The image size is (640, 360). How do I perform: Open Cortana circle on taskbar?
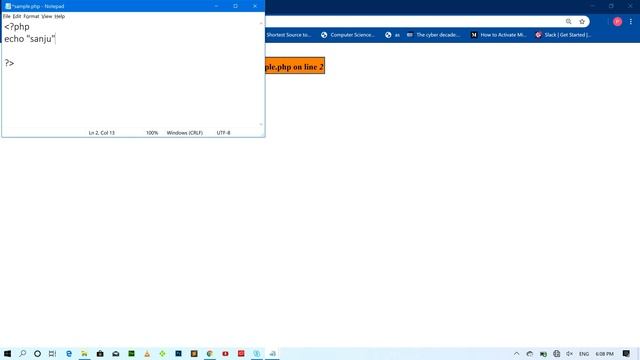pyautogui.click(x=37, y=353)
